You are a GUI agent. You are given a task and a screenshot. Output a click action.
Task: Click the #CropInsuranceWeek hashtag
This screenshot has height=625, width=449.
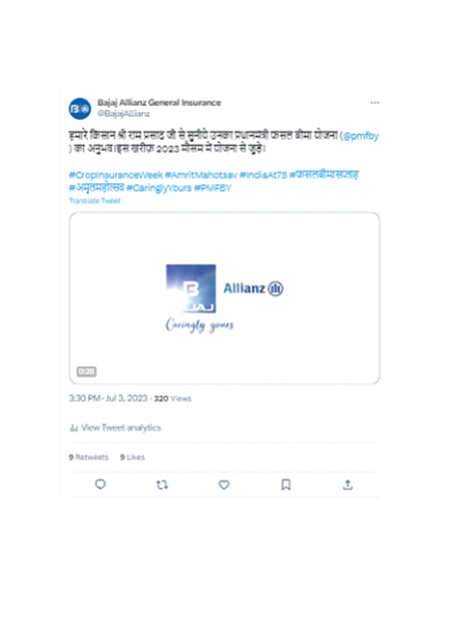click(x=116, y=175)
